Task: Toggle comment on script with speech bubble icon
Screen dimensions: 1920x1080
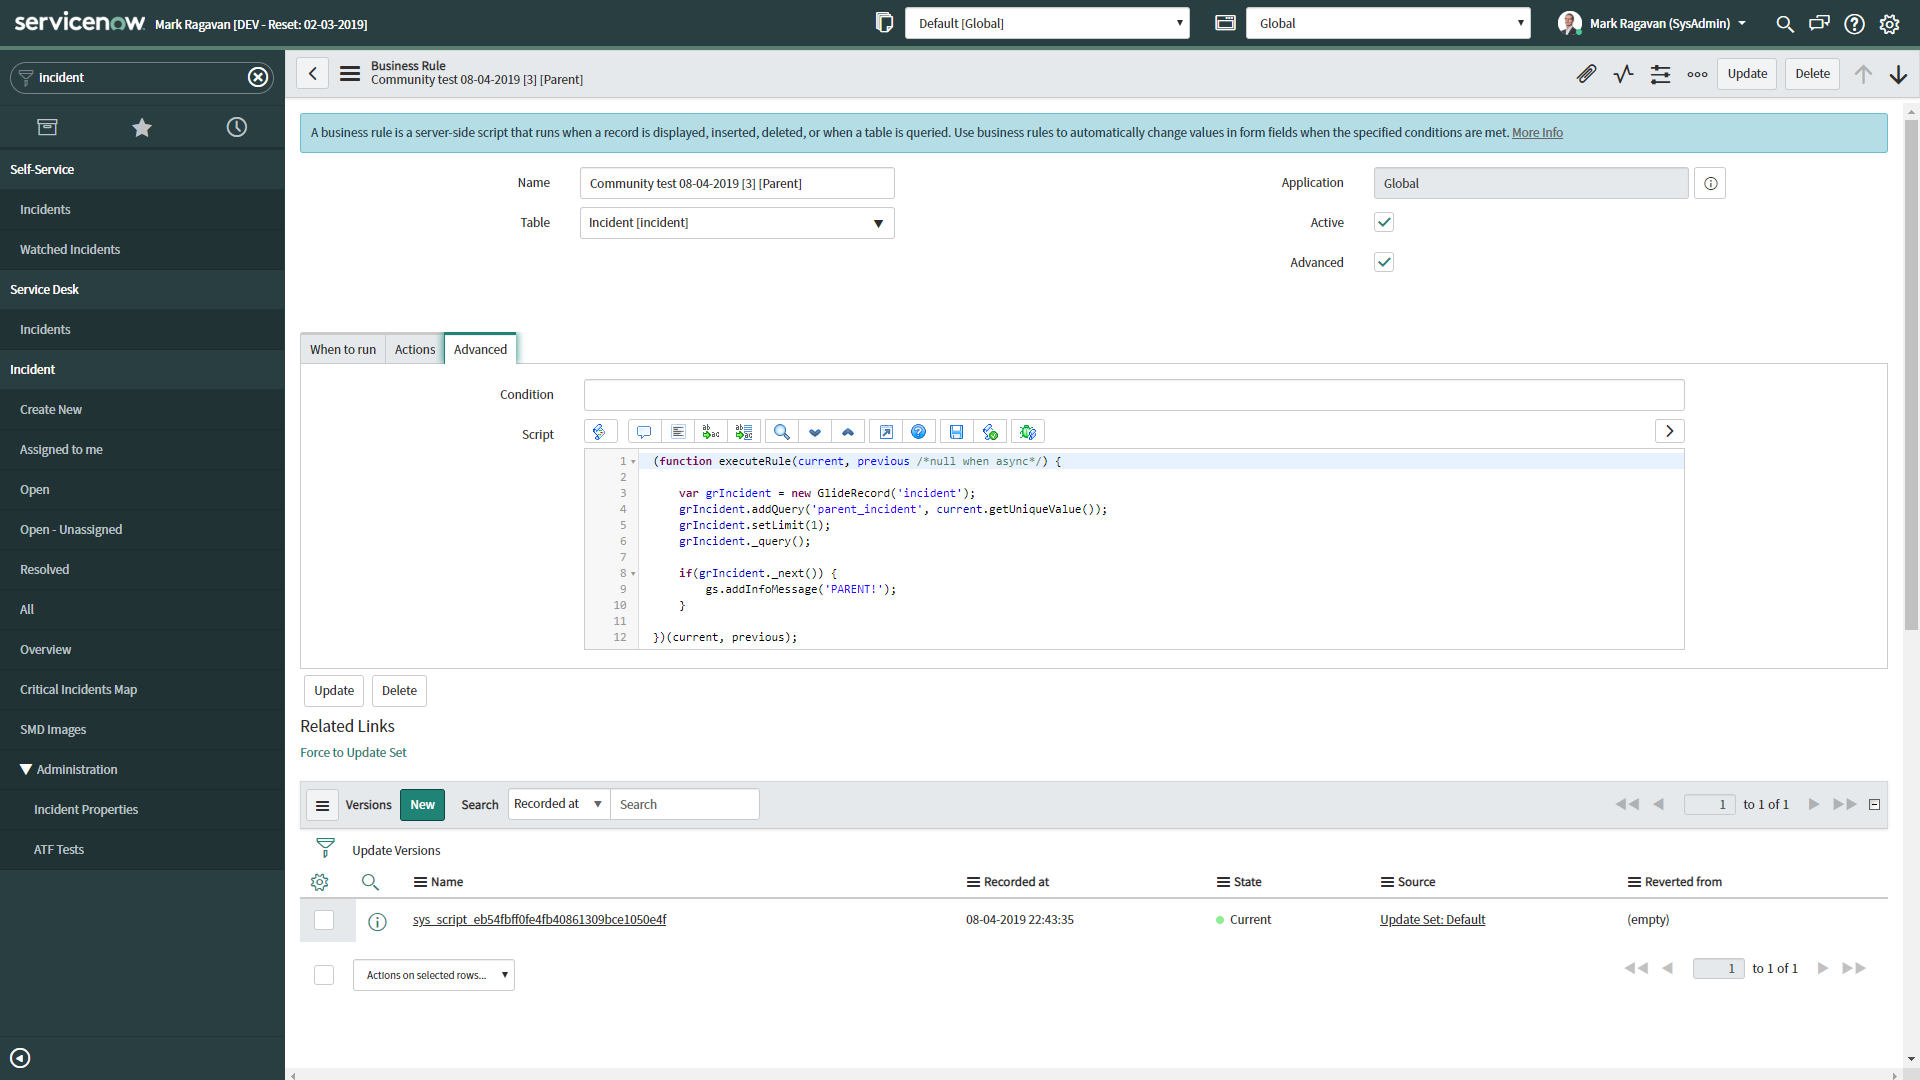Action: 644,432
